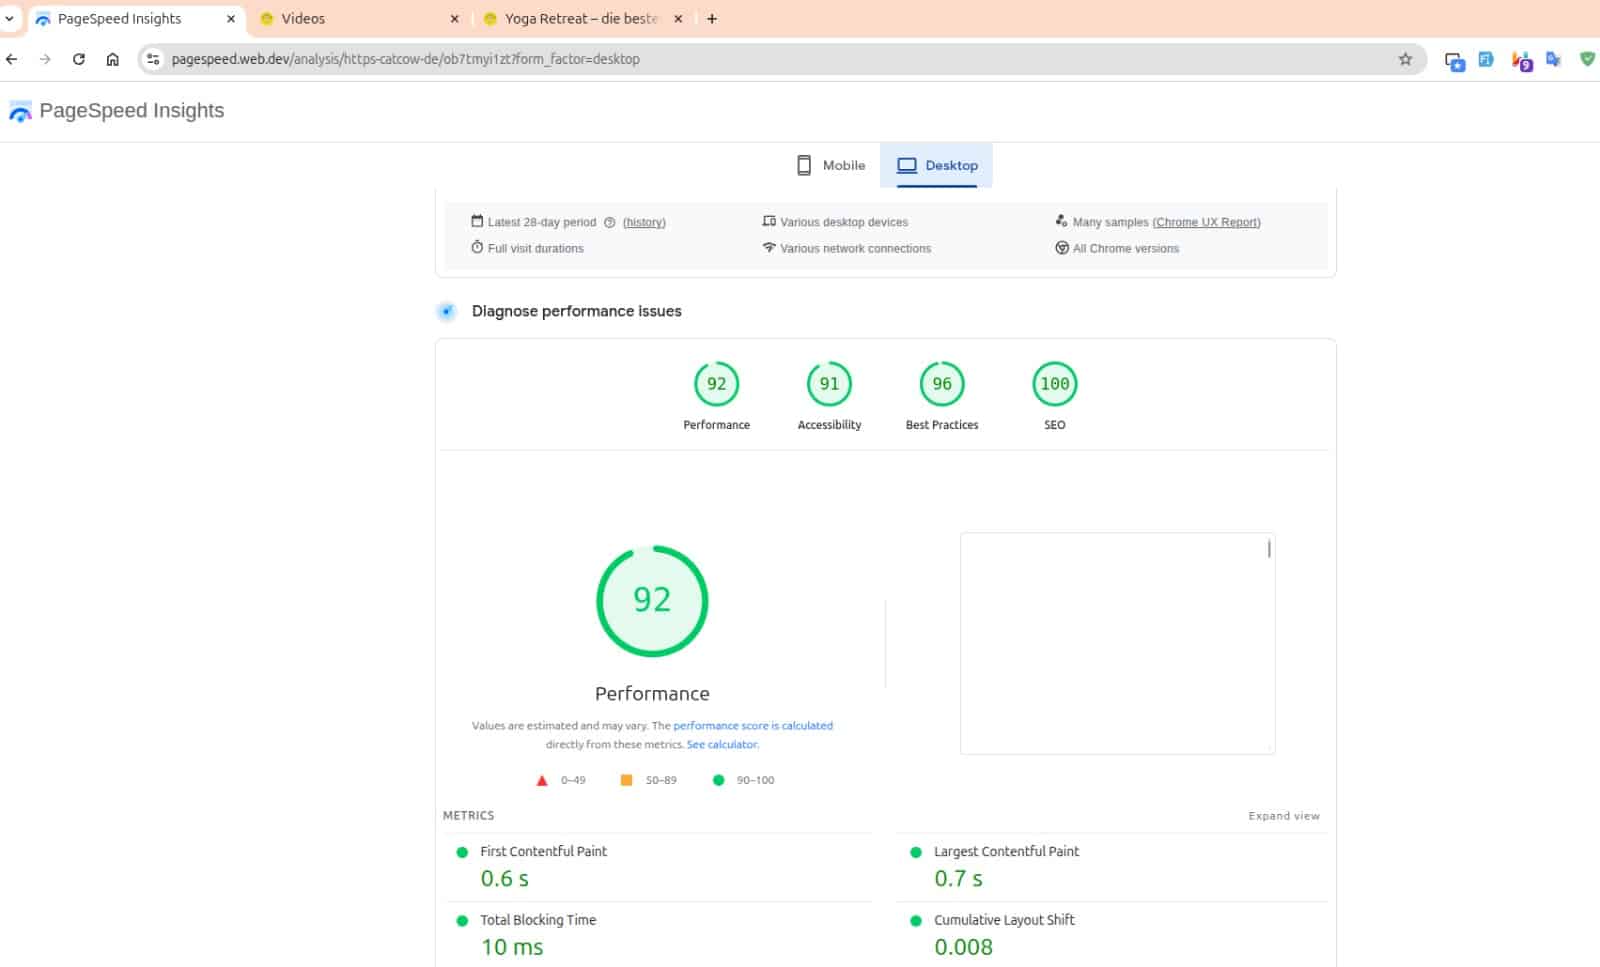This screenshot has width=1600, height=967.
Task: Click the blue square extension icon
Action: (1486, 59)
